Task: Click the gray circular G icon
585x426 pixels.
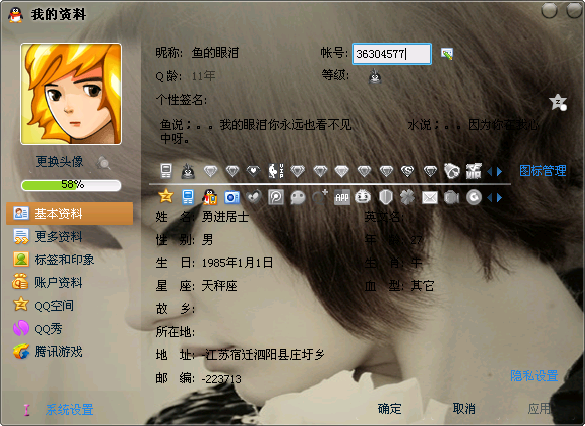Action: (x=474, y=197)
